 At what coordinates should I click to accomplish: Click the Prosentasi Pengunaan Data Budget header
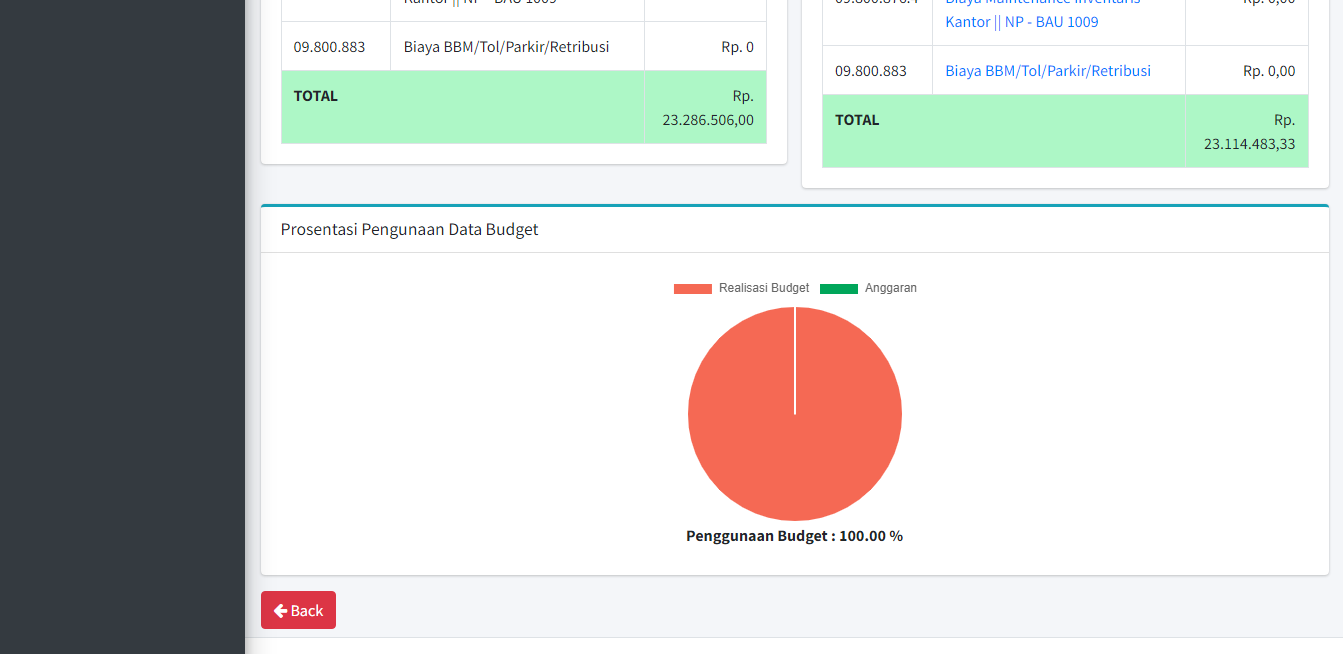pos(409,229)
